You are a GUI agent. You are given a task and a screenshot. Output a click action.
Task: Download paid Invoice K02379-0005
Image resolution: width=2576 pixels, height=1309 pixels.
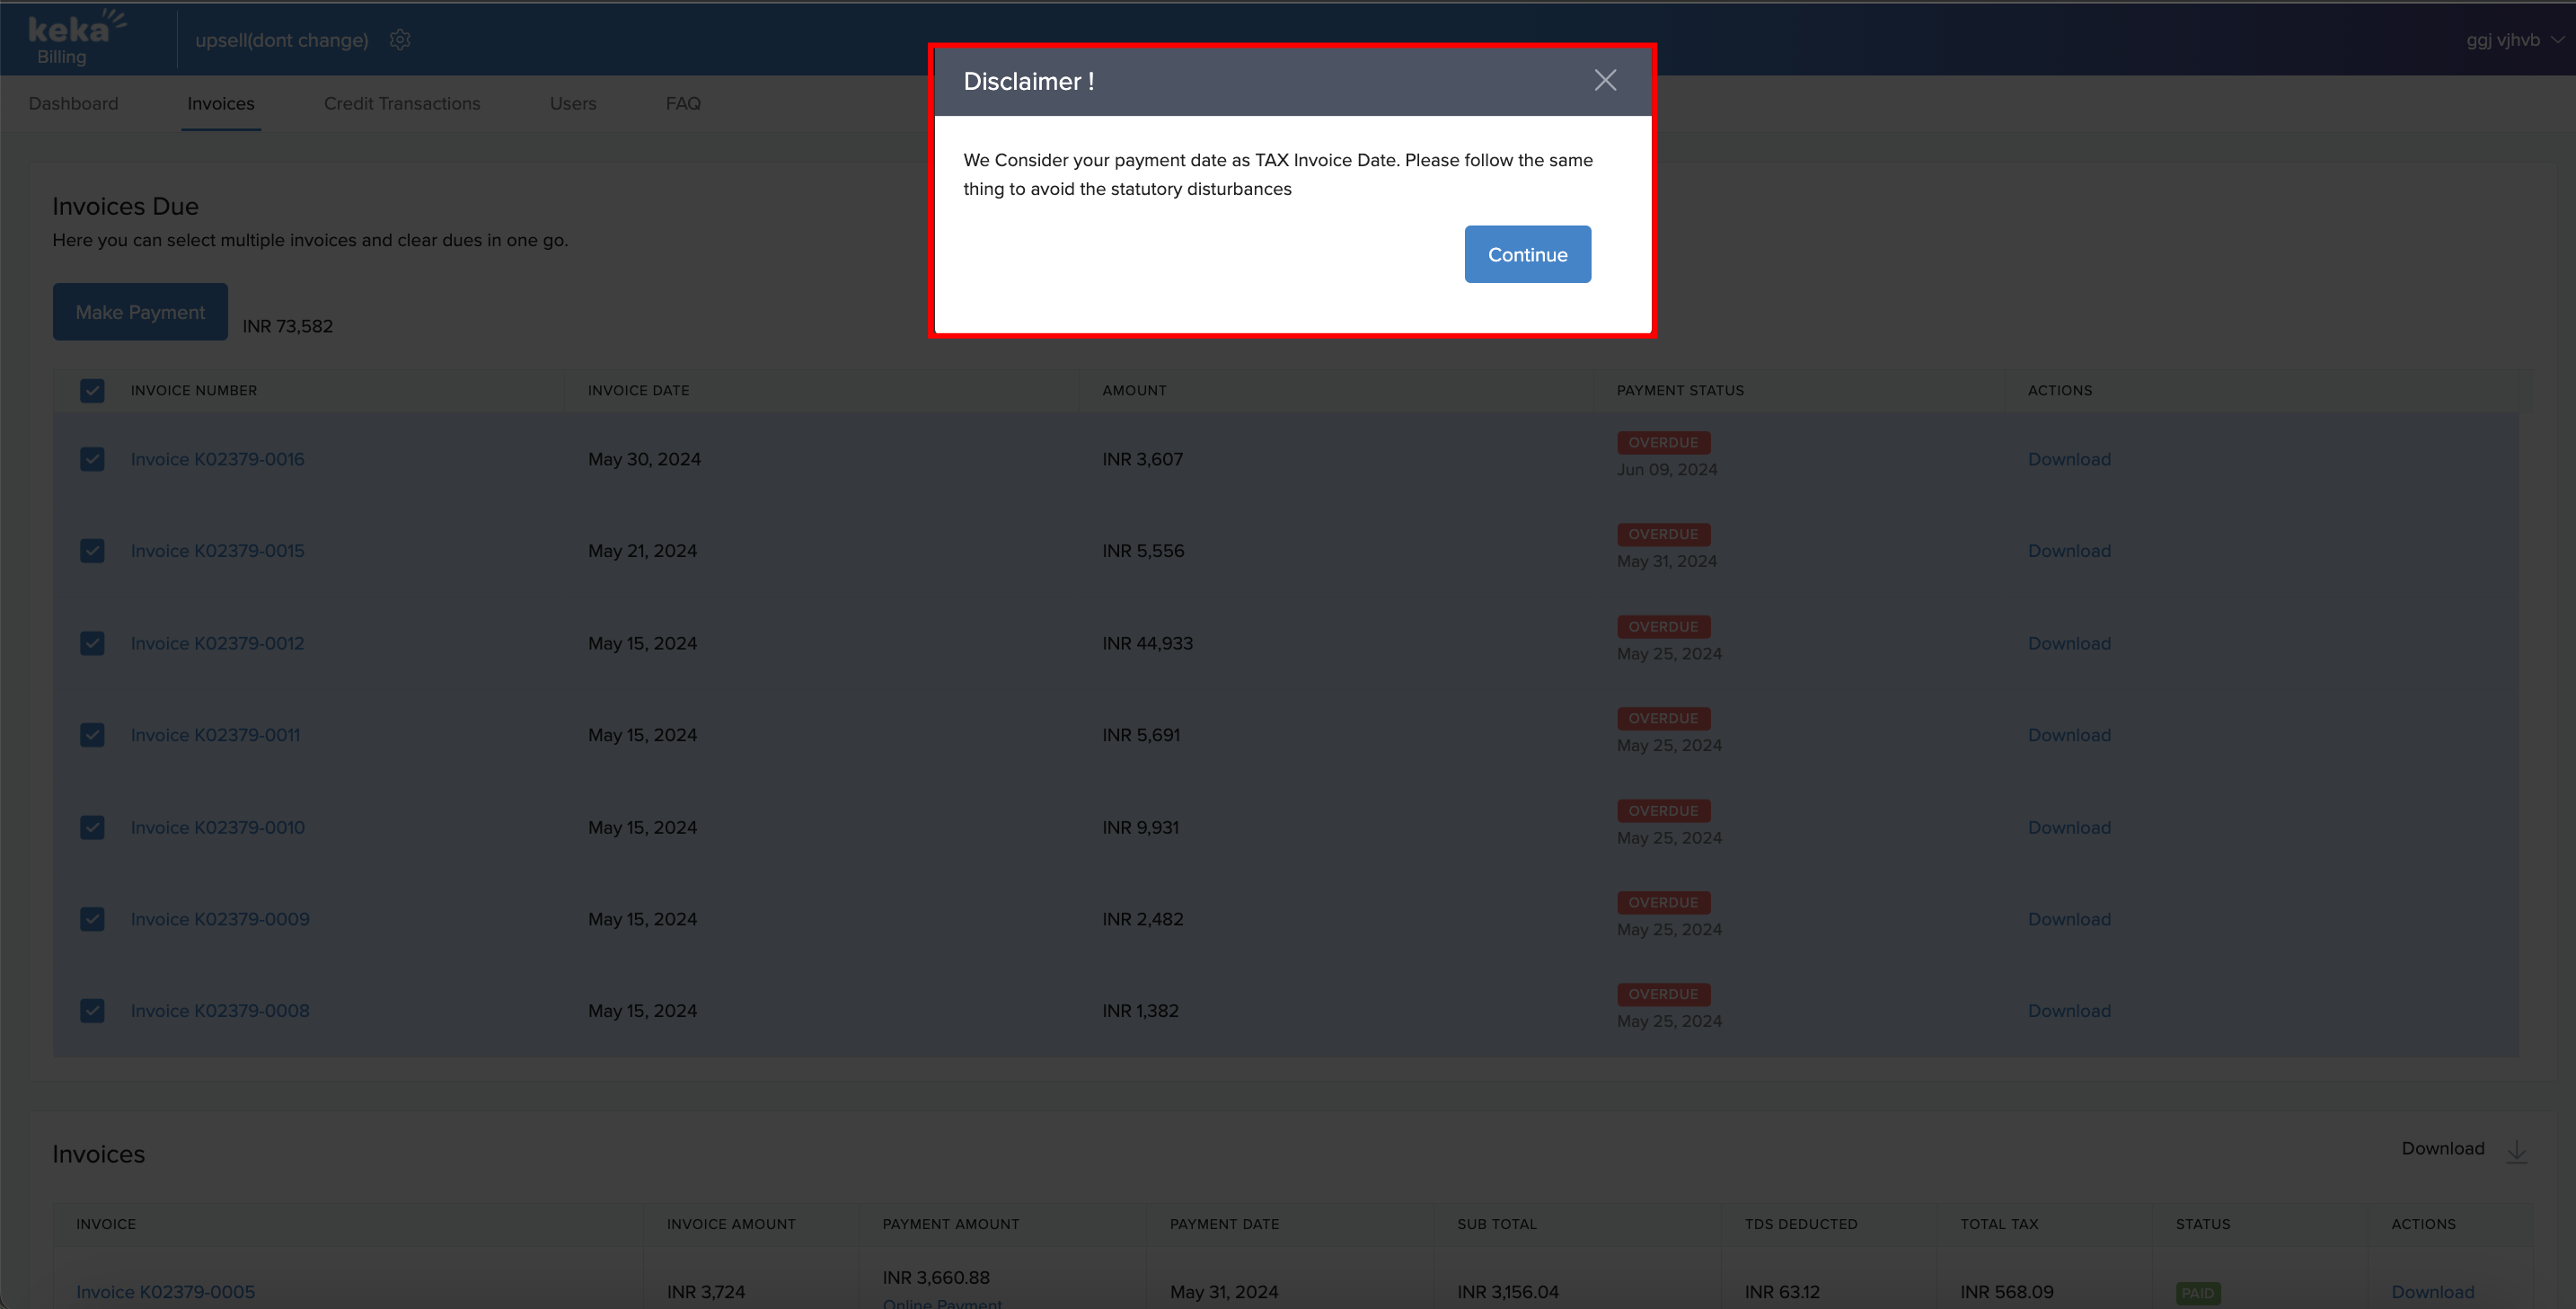pos(2432,1291)
